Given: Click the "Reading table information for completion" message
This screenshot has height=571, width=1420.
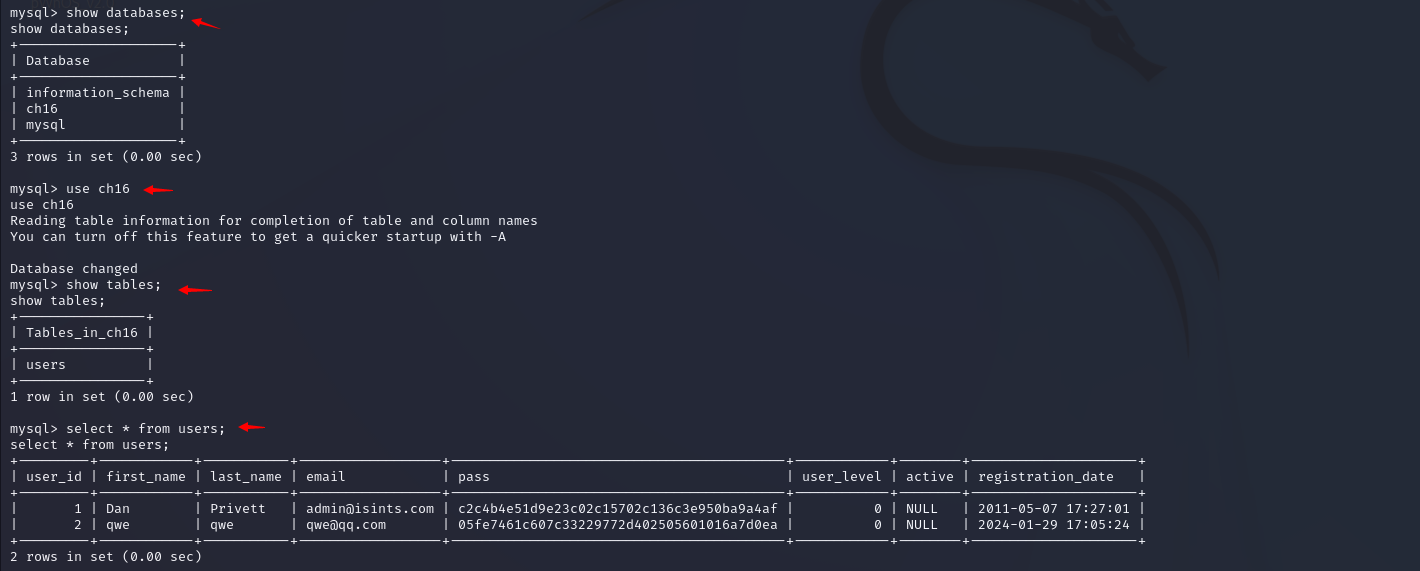Looking at the screenshot, I should (274, 220).
